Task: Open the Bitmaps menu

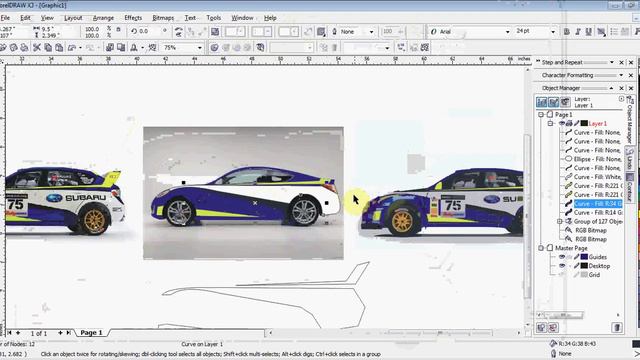Action: pos(163,18)
